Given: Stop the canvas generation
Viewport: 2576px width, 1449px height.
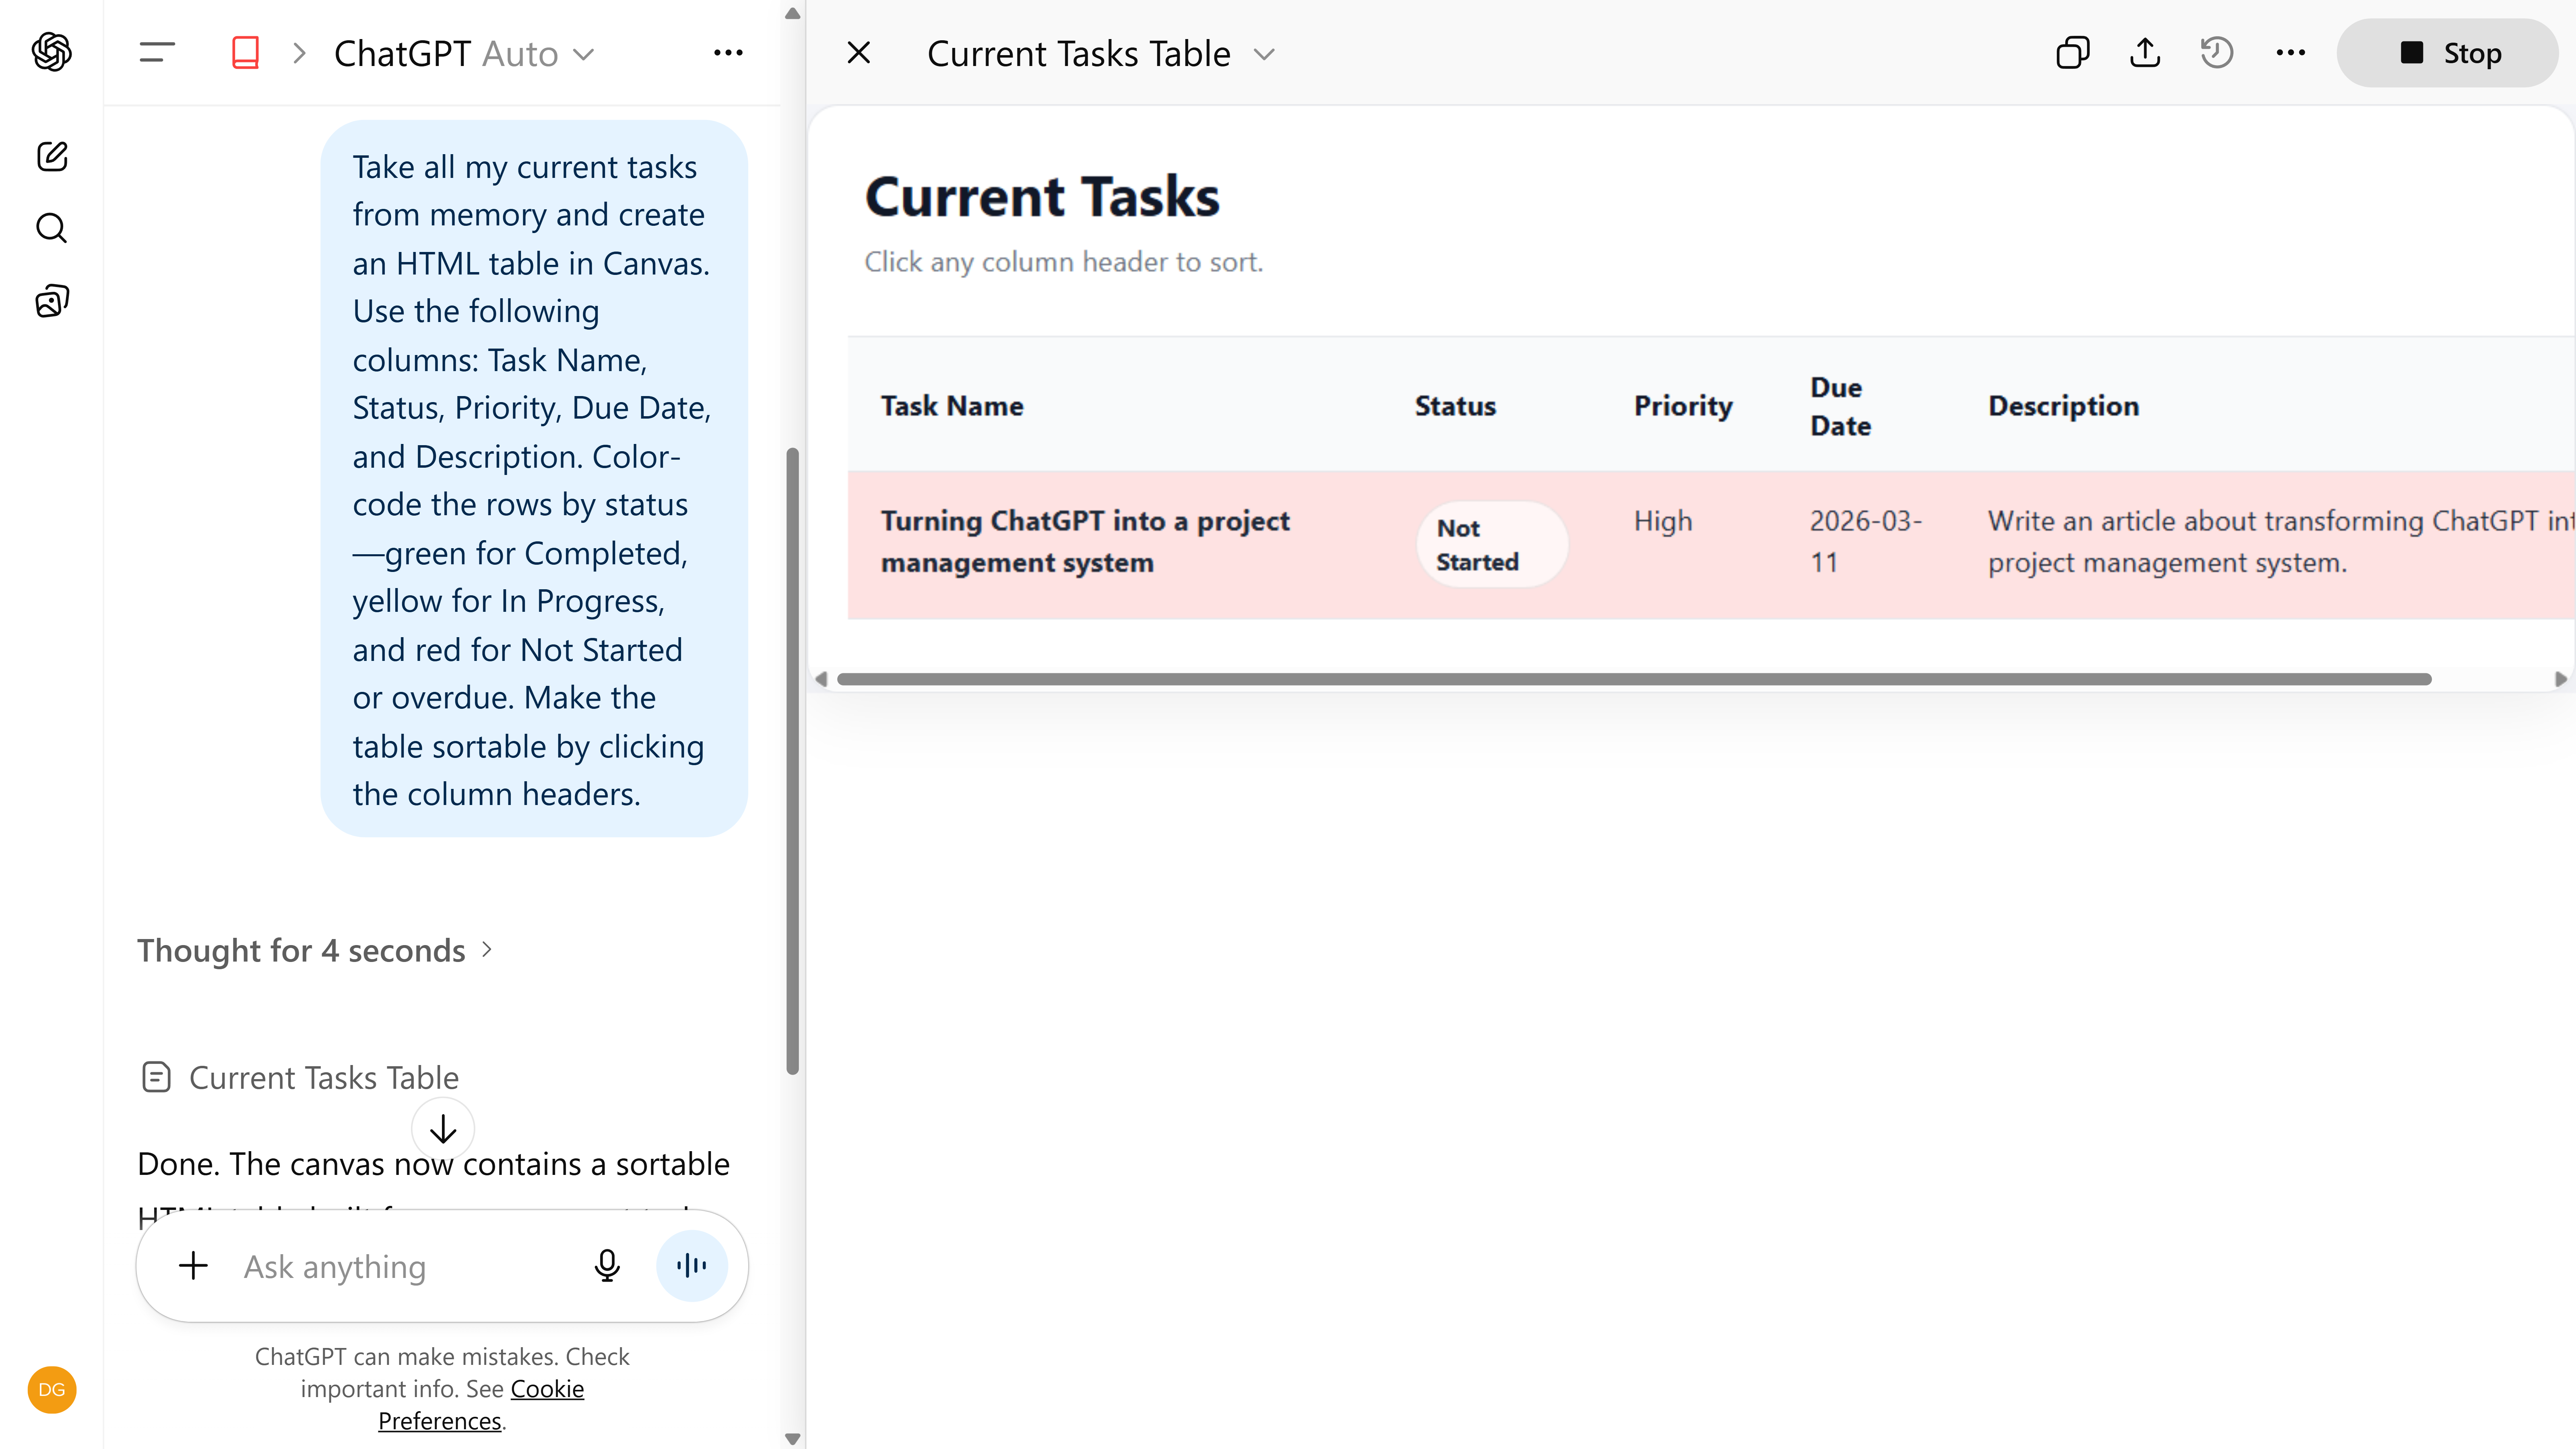Looking at the screenshot, I should coord(2448,53).
